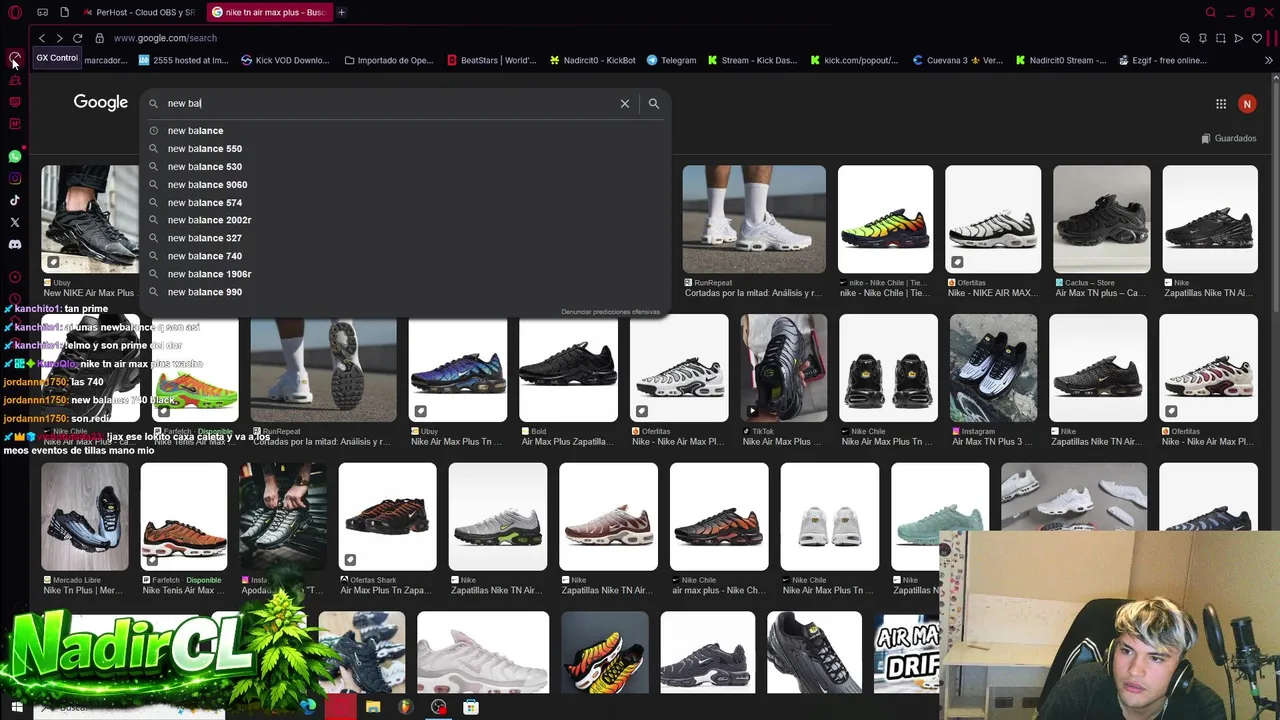This screenshot has height=720, width=1280.
Task: Open the sidebar player icon
Action: coord(14,277)
